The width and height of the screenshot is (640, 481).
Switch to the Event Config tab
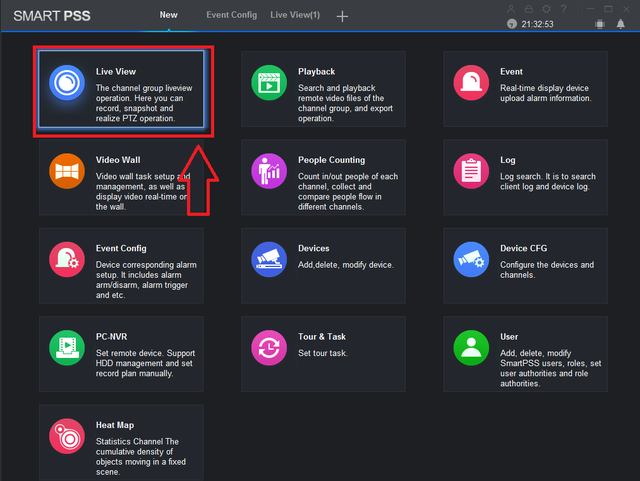point(231,15)
